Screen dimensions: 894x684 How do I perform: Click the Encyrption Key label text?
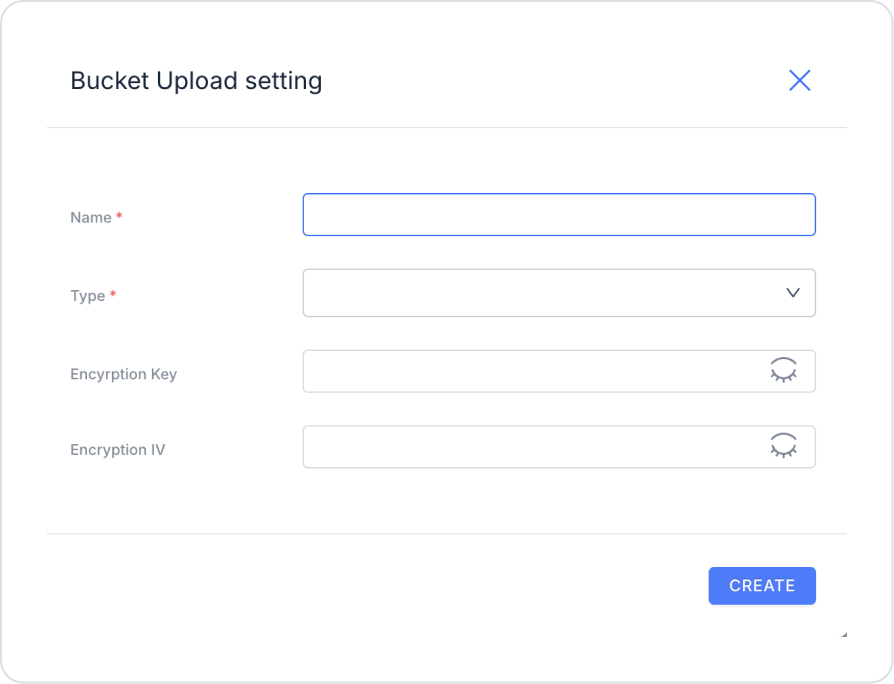coord(124,374)
